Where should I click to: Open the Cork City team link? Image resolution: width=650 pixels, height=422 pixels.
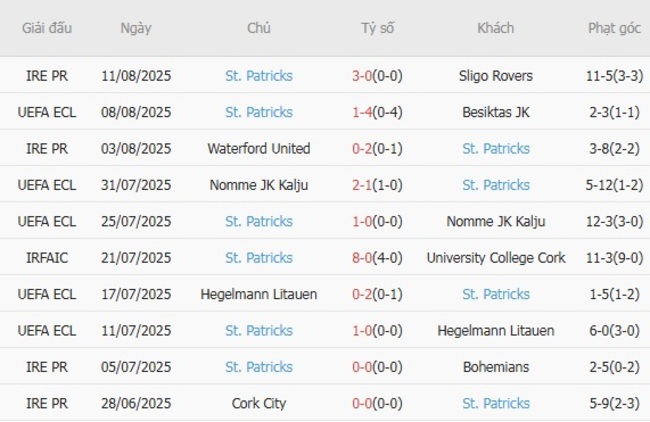tap(259, 403)
